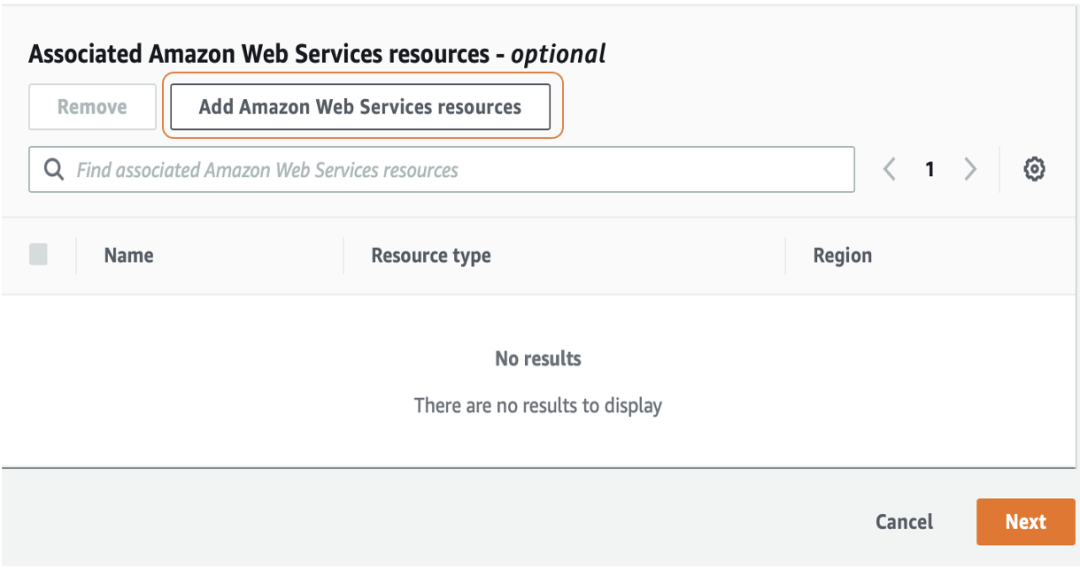Click the divider between Name and Resource type columns
The image size is (1080, 568).
343,255
